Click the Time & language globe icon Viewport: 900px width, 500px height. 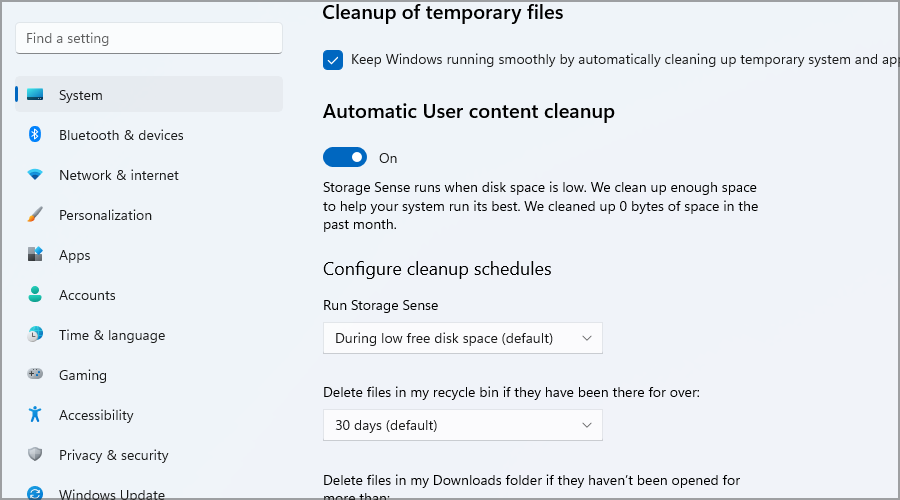click(x=36, y=335)
